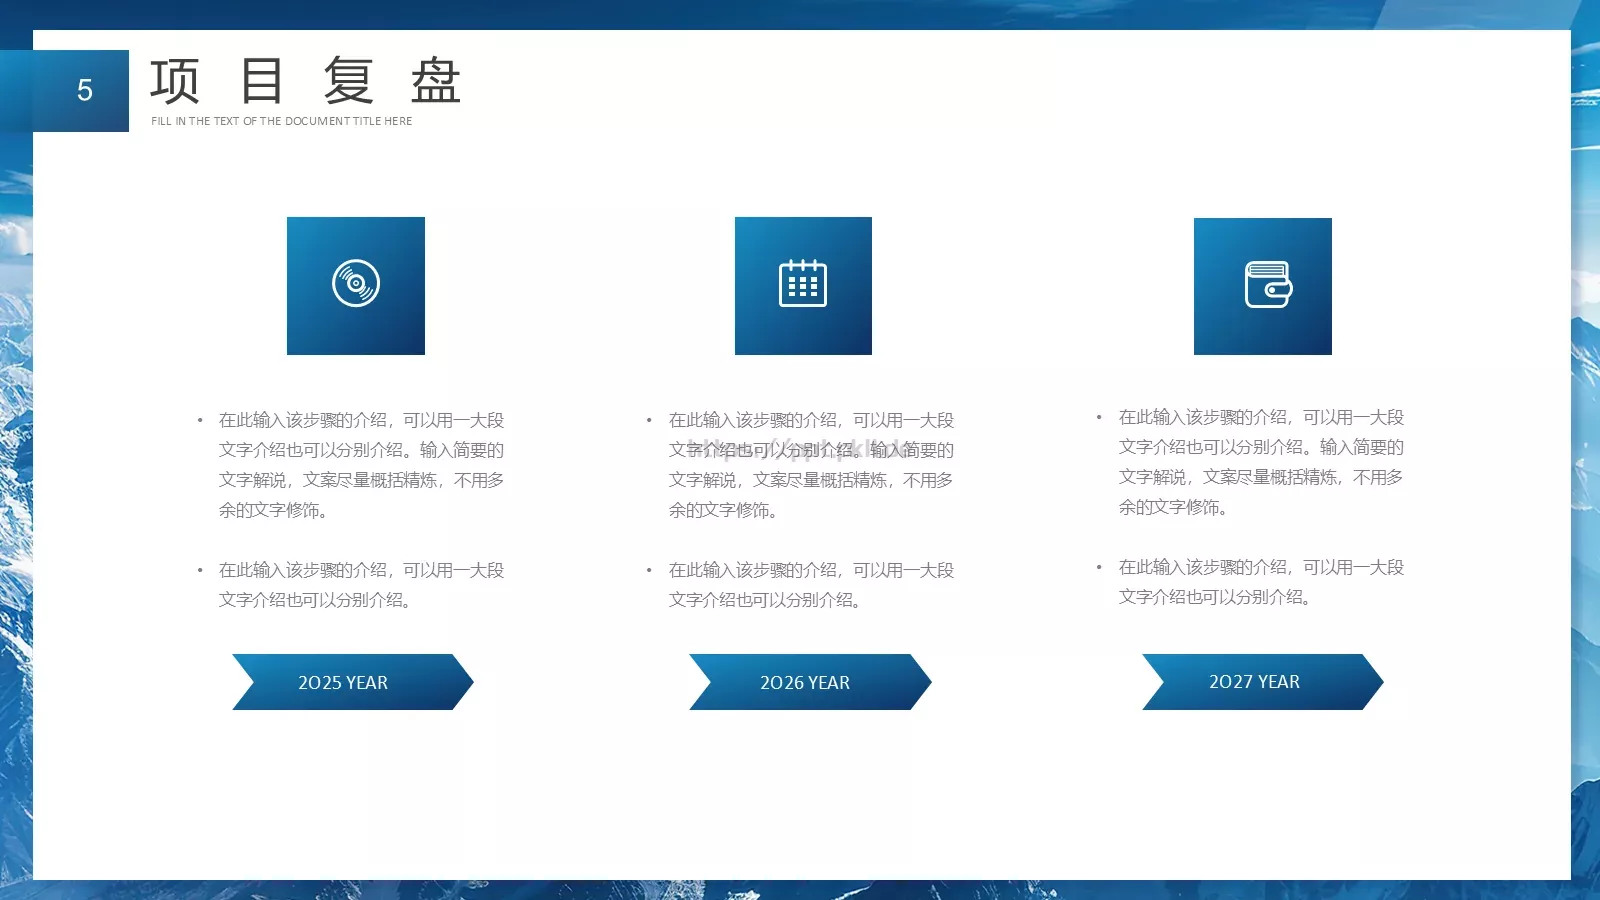The image size is (1600, 900).
Task: Select subtitle FILL IN THE TEXT OF THE DOCUMENT TITLE HERE
Action: pyautogui.click(x=282, y=121)
